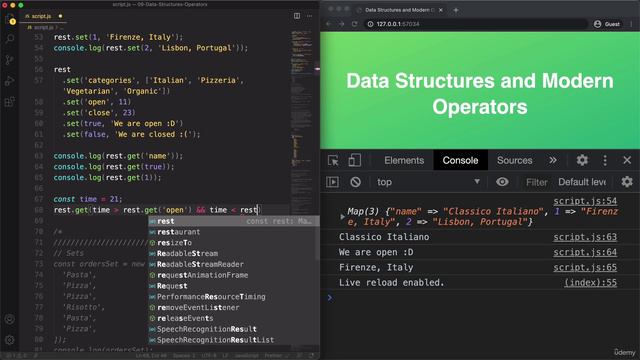Open the script.js:63 source link
This screenshot has height=360, width=640.
(585, 237)
